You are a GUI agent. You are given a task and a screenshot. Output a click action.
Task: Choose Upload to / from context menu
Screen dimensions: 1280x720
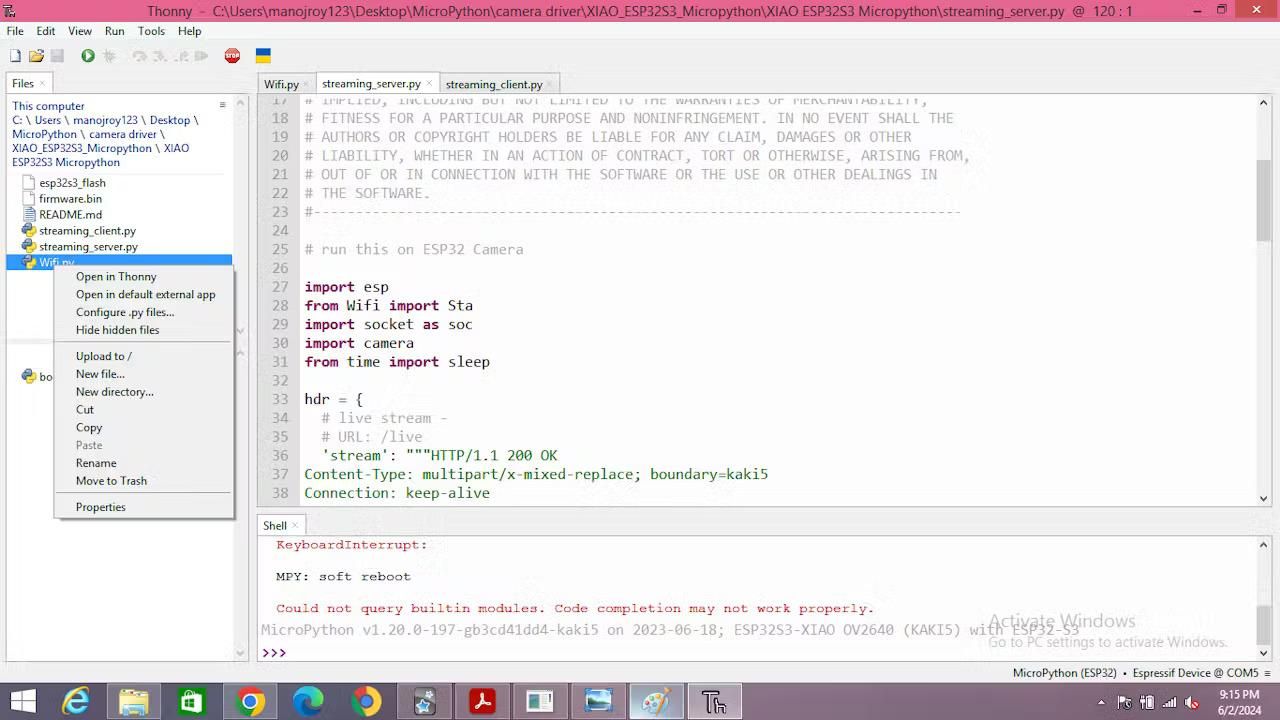103,356
